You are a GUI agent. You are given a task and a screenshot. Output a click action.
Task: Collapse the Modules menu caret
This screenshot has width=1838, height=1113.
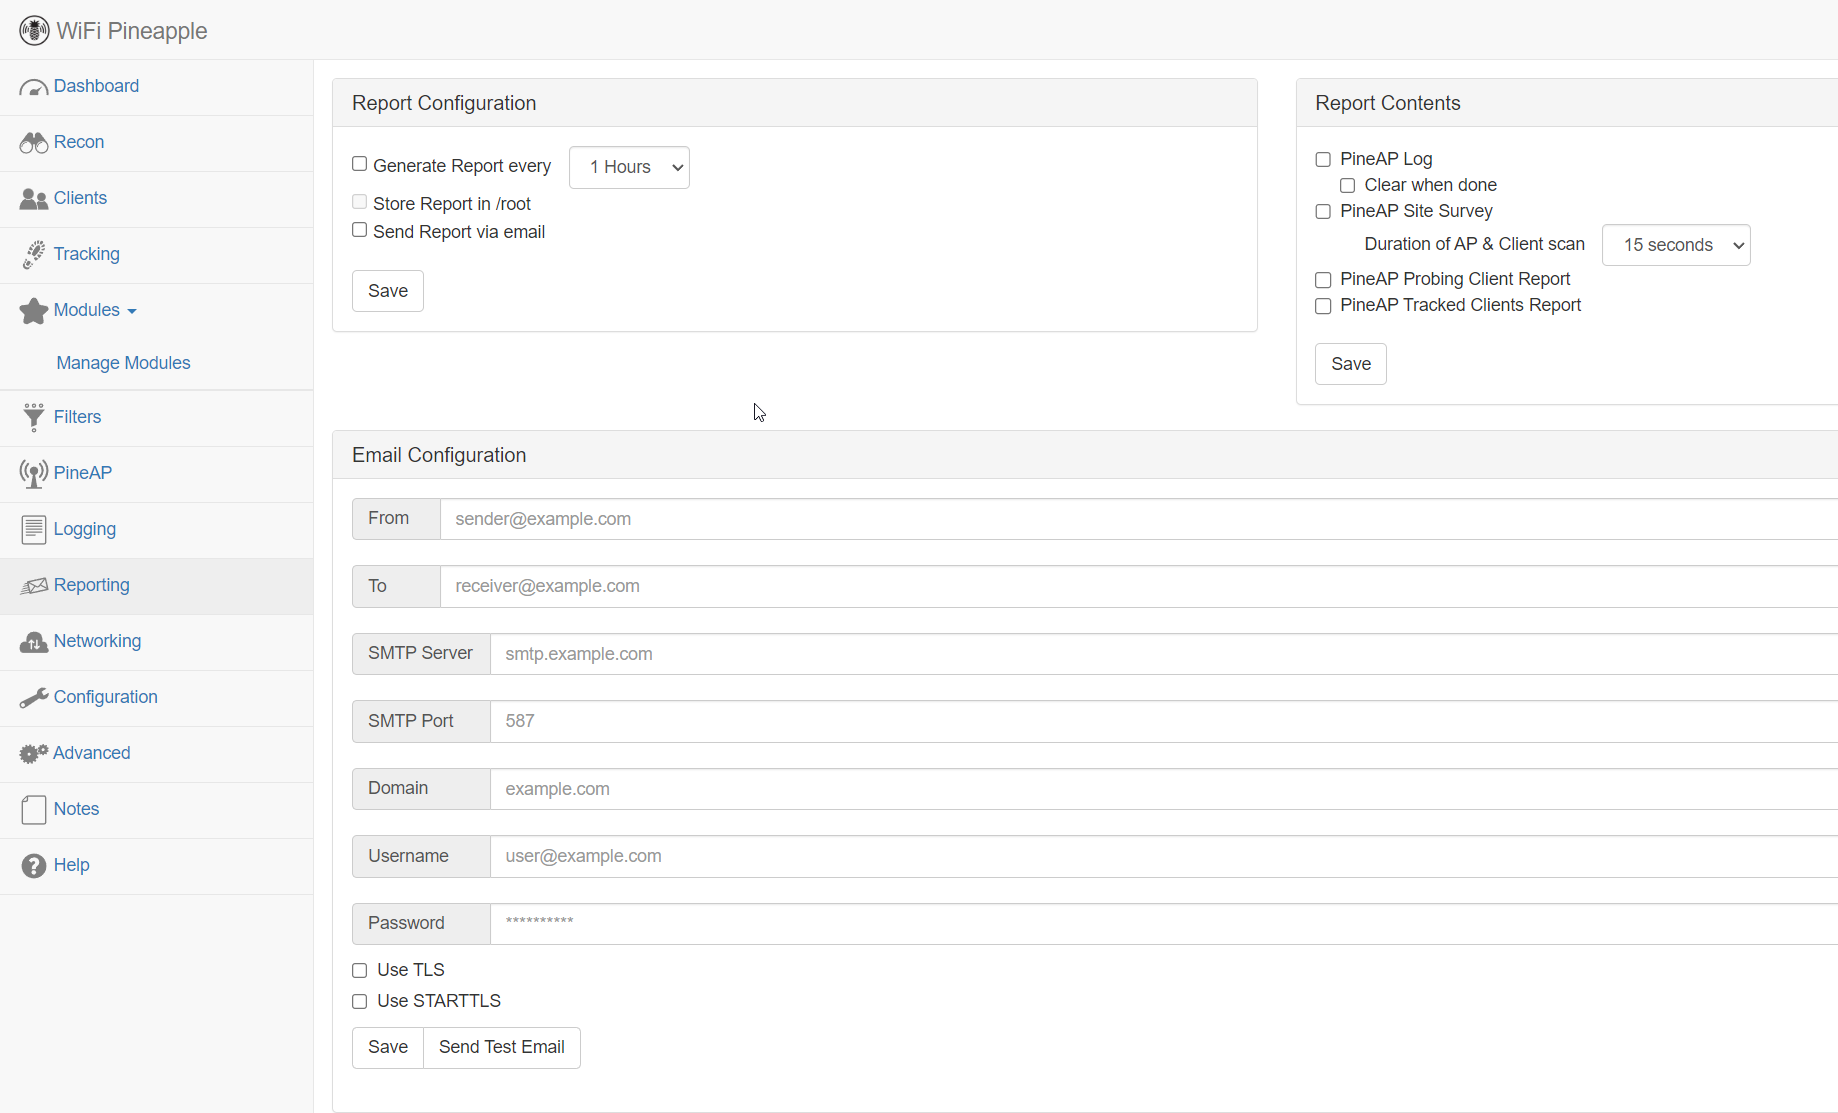[132, 311]
